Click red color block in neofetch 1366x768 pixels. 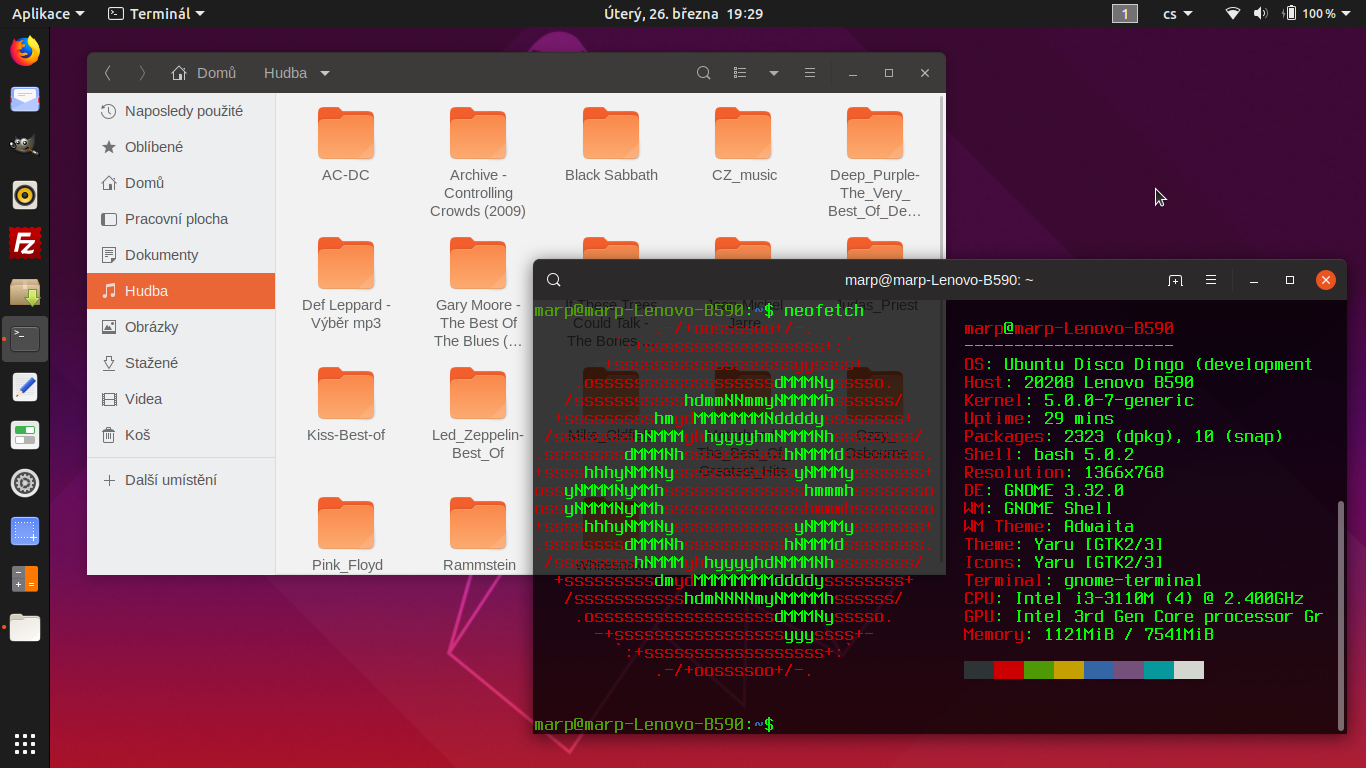tap(1009, 669)
